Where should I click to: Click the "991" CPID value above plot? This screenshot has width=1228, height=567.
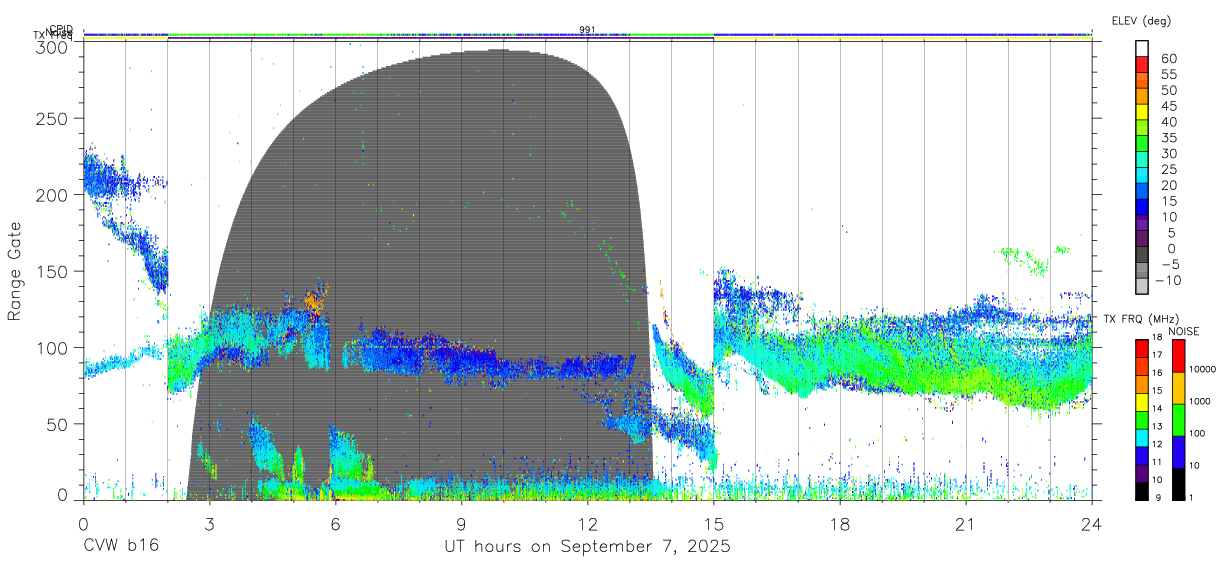pyautogui.click(x=587, y=30)
